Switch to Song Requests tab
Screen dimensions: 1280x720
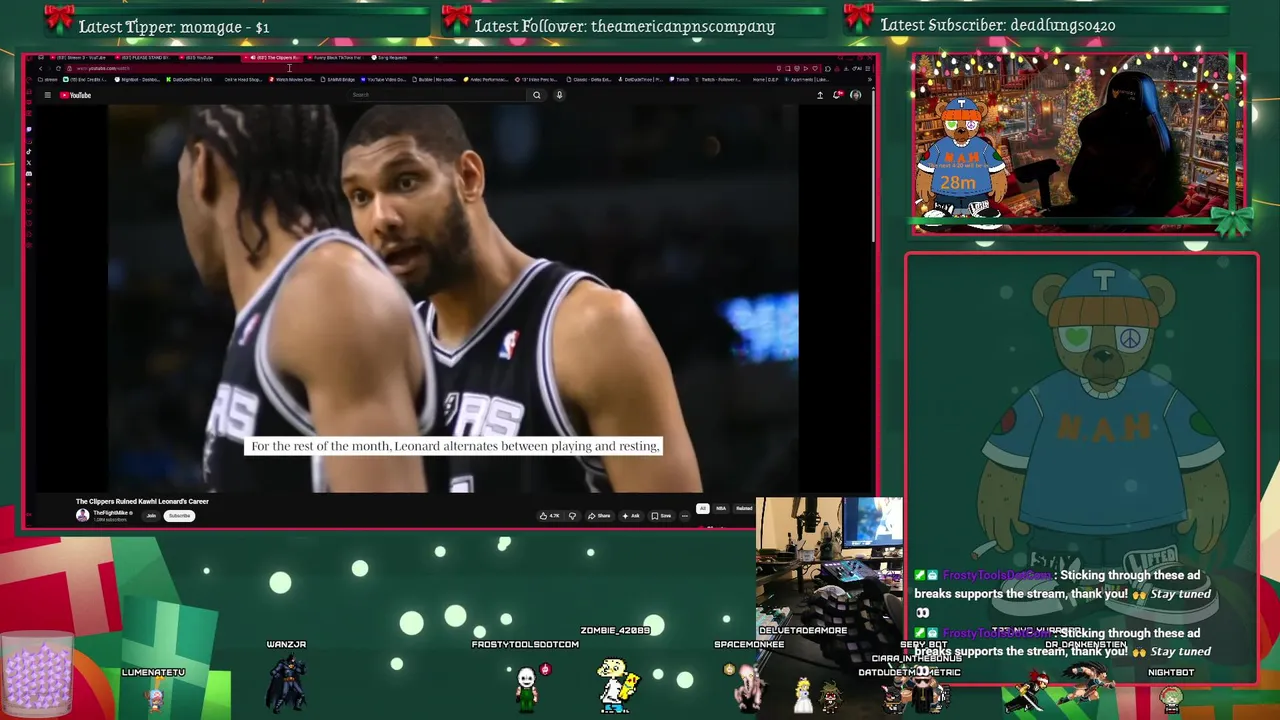point(390,57)
